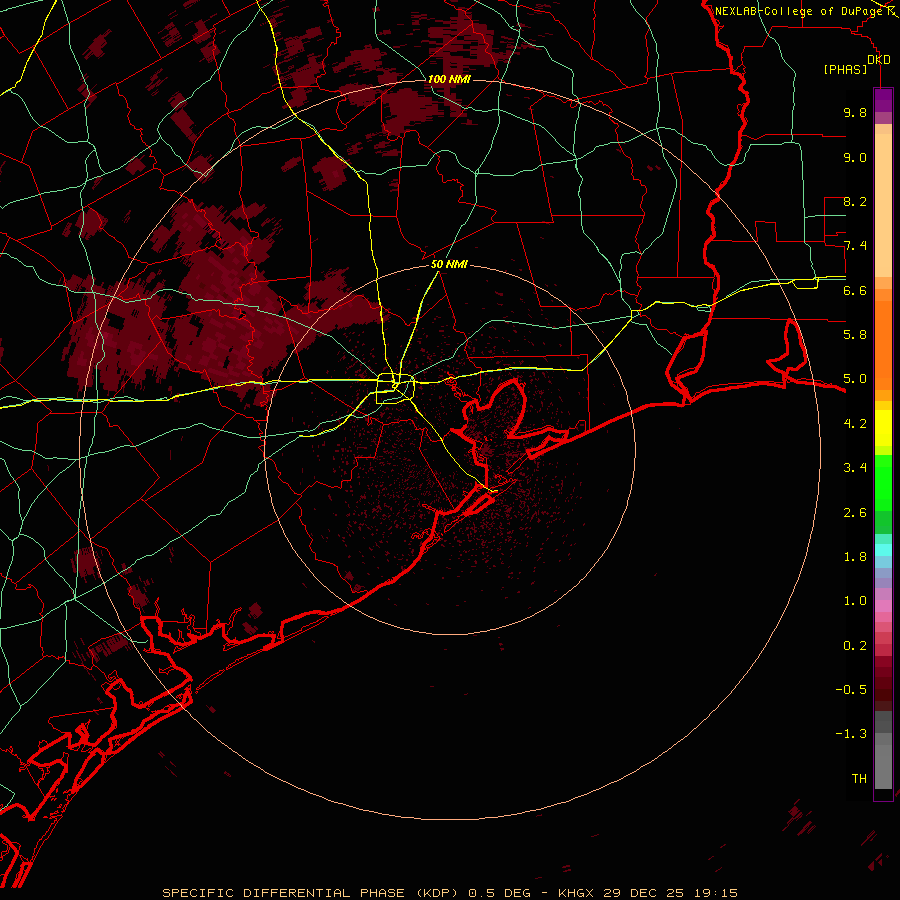Screen dimensions: 900x900
Task: Select the 50 NMI range ring label
Action: coord(449,264)
